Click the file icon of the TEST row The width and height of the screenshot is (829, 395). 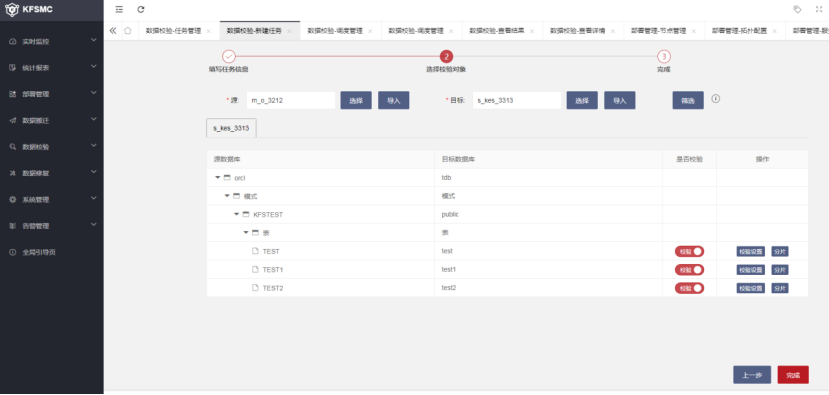[255, 251]
